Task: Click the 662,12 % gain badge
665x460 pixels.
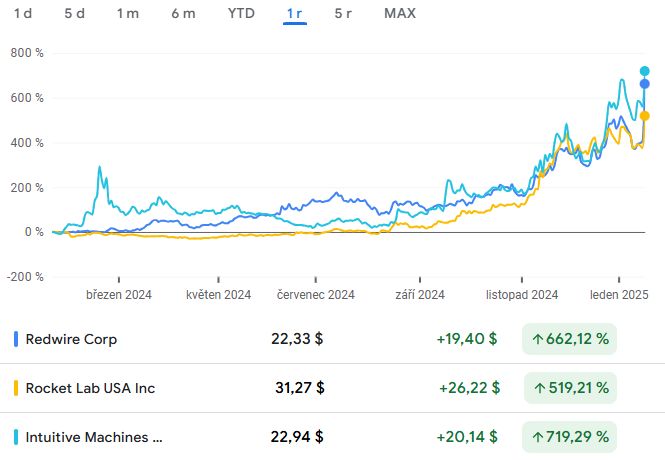Action: click(x=570, y=339)
